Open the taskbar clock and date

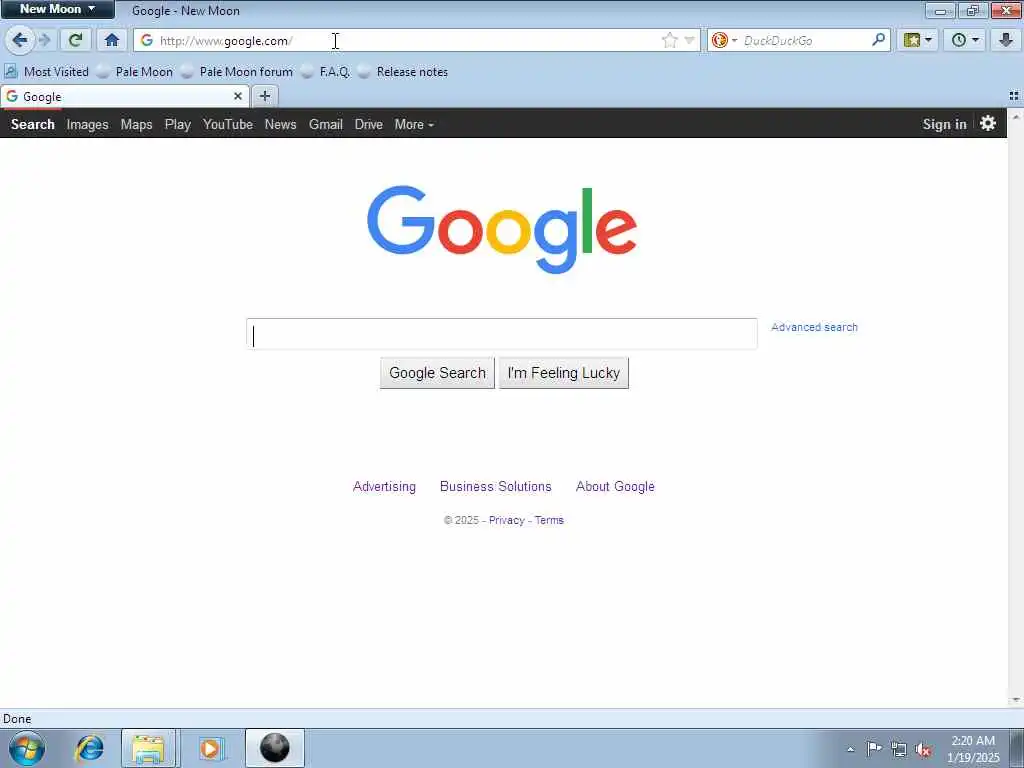tap(973, 749)
